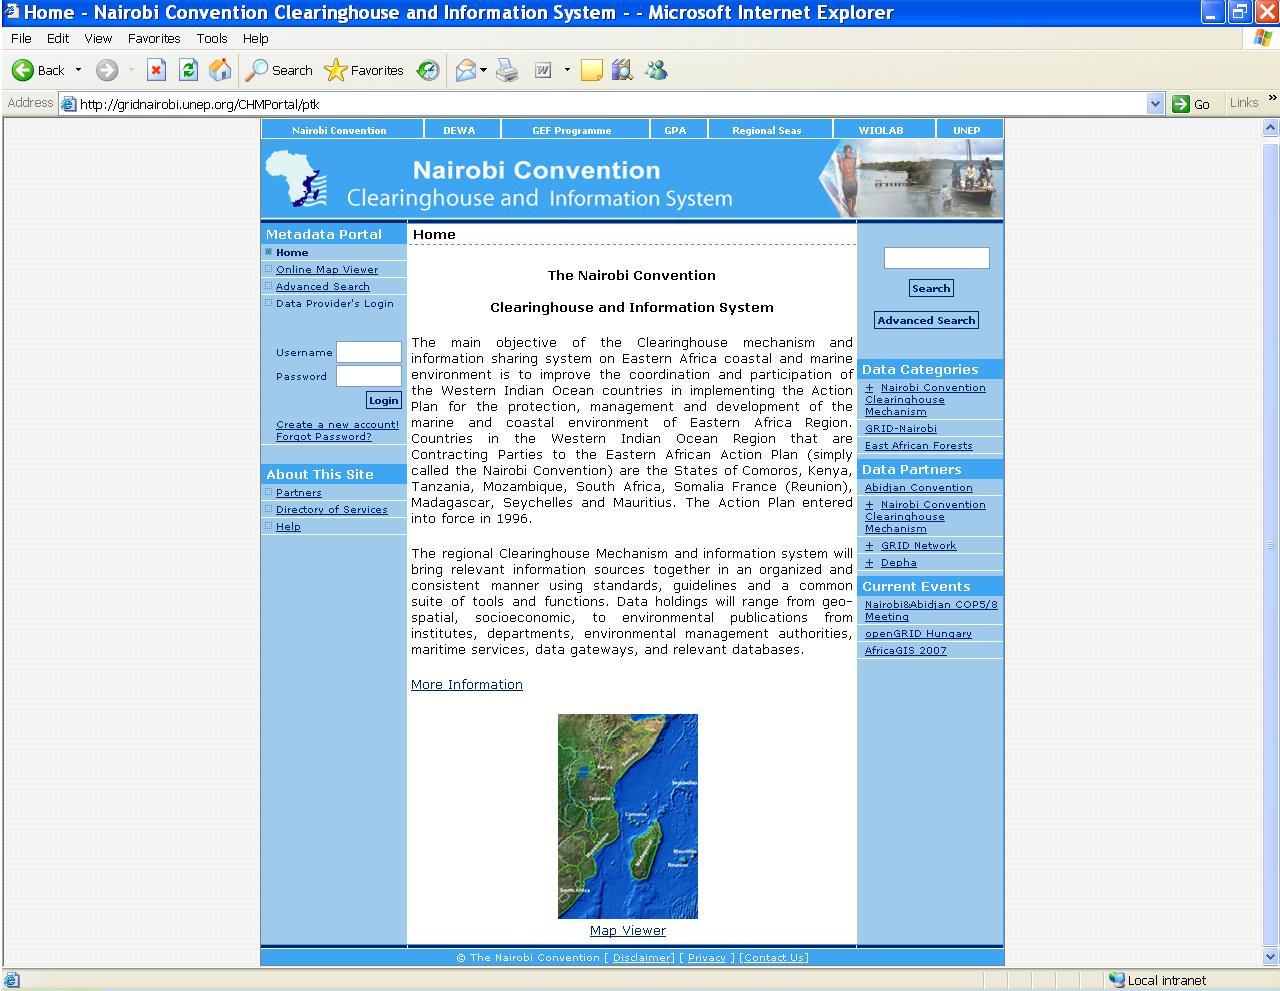Open the History toolbar icon
This screenshot has height=991, width=1280.
pos(428,70)
